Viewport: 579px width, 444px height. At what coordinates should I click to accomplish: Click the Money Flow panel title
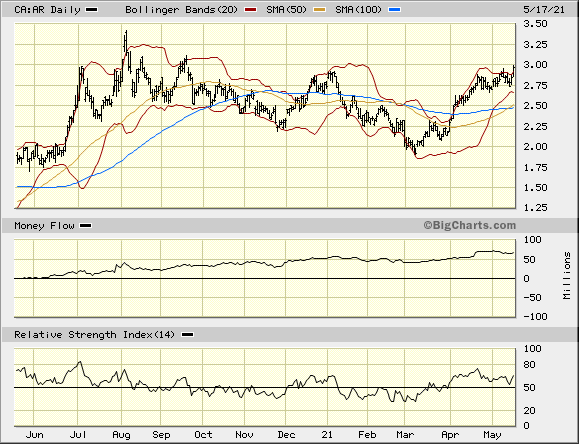pos(44,225)
